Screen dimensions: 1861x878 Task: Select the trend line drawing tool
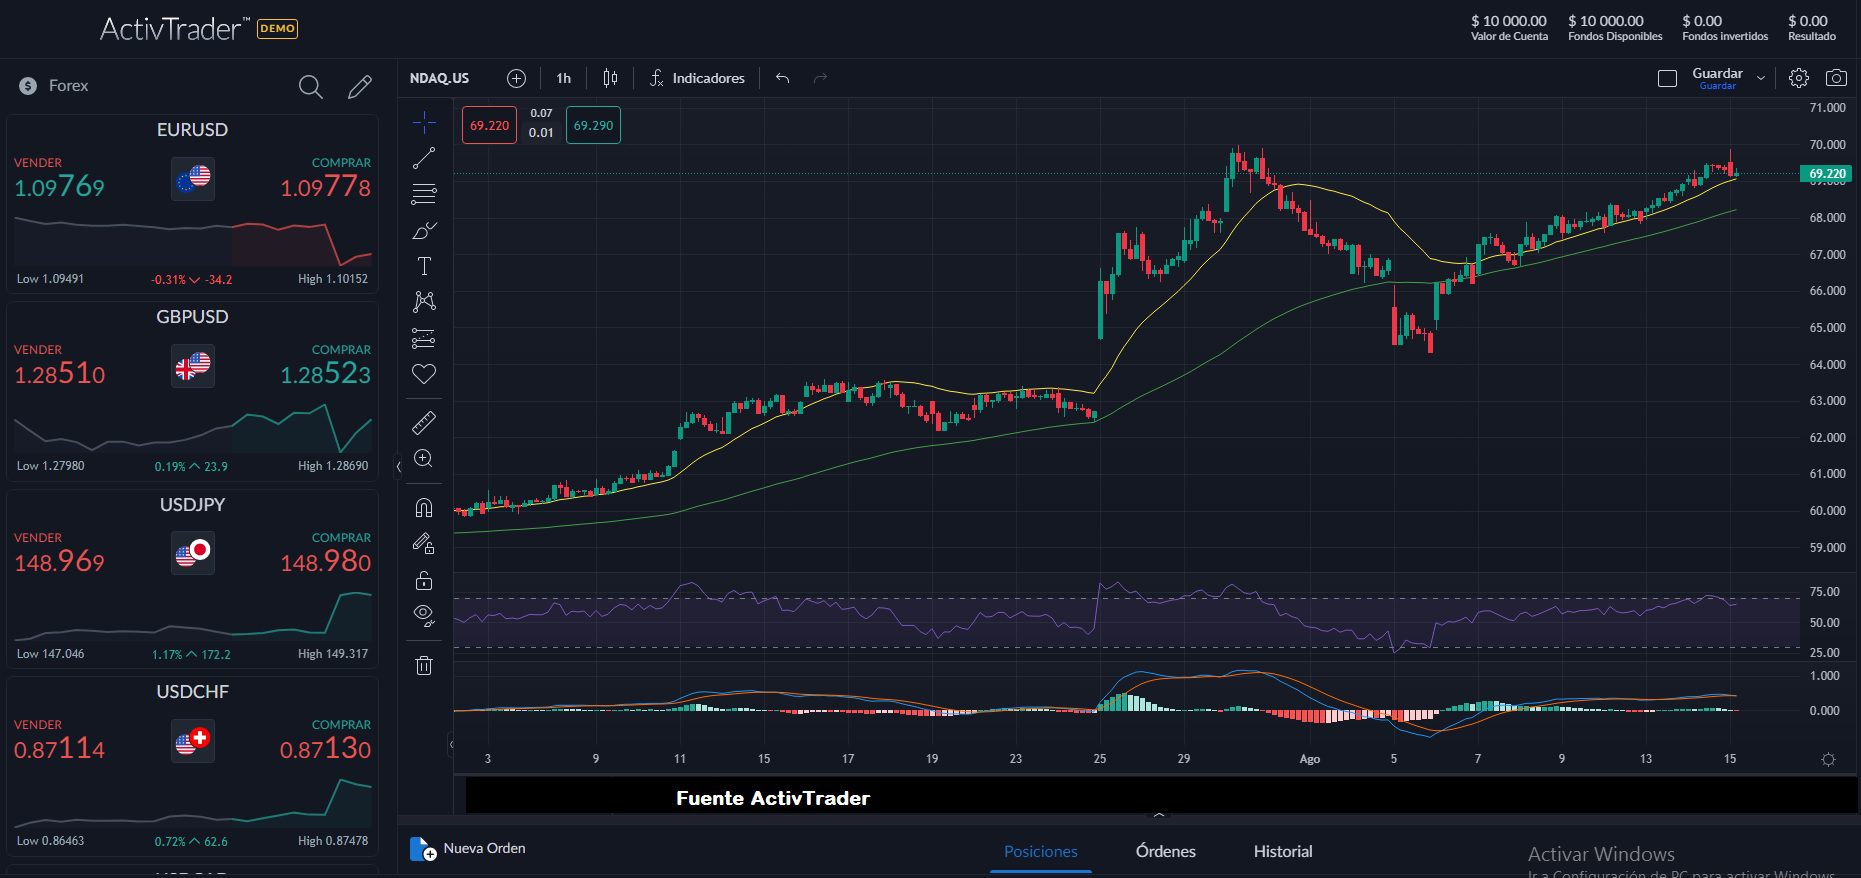pos(424,158)
